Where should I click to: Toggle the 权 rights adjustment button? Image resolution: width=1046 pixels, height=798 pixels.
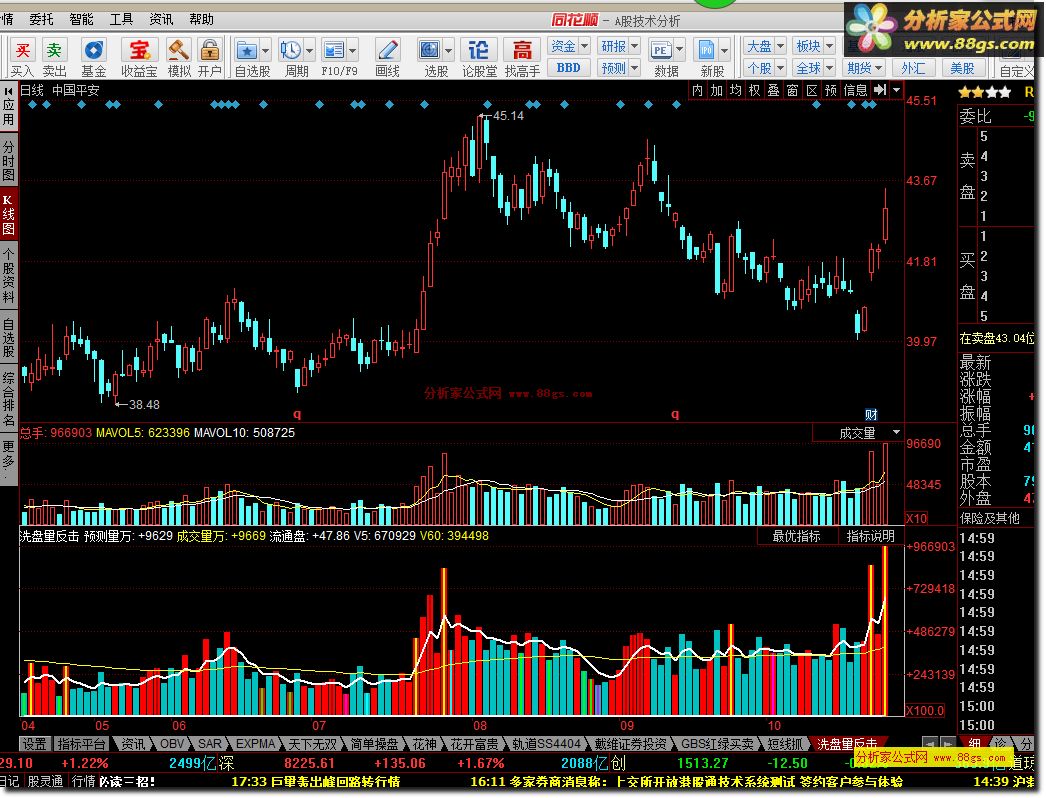(754, 90)
